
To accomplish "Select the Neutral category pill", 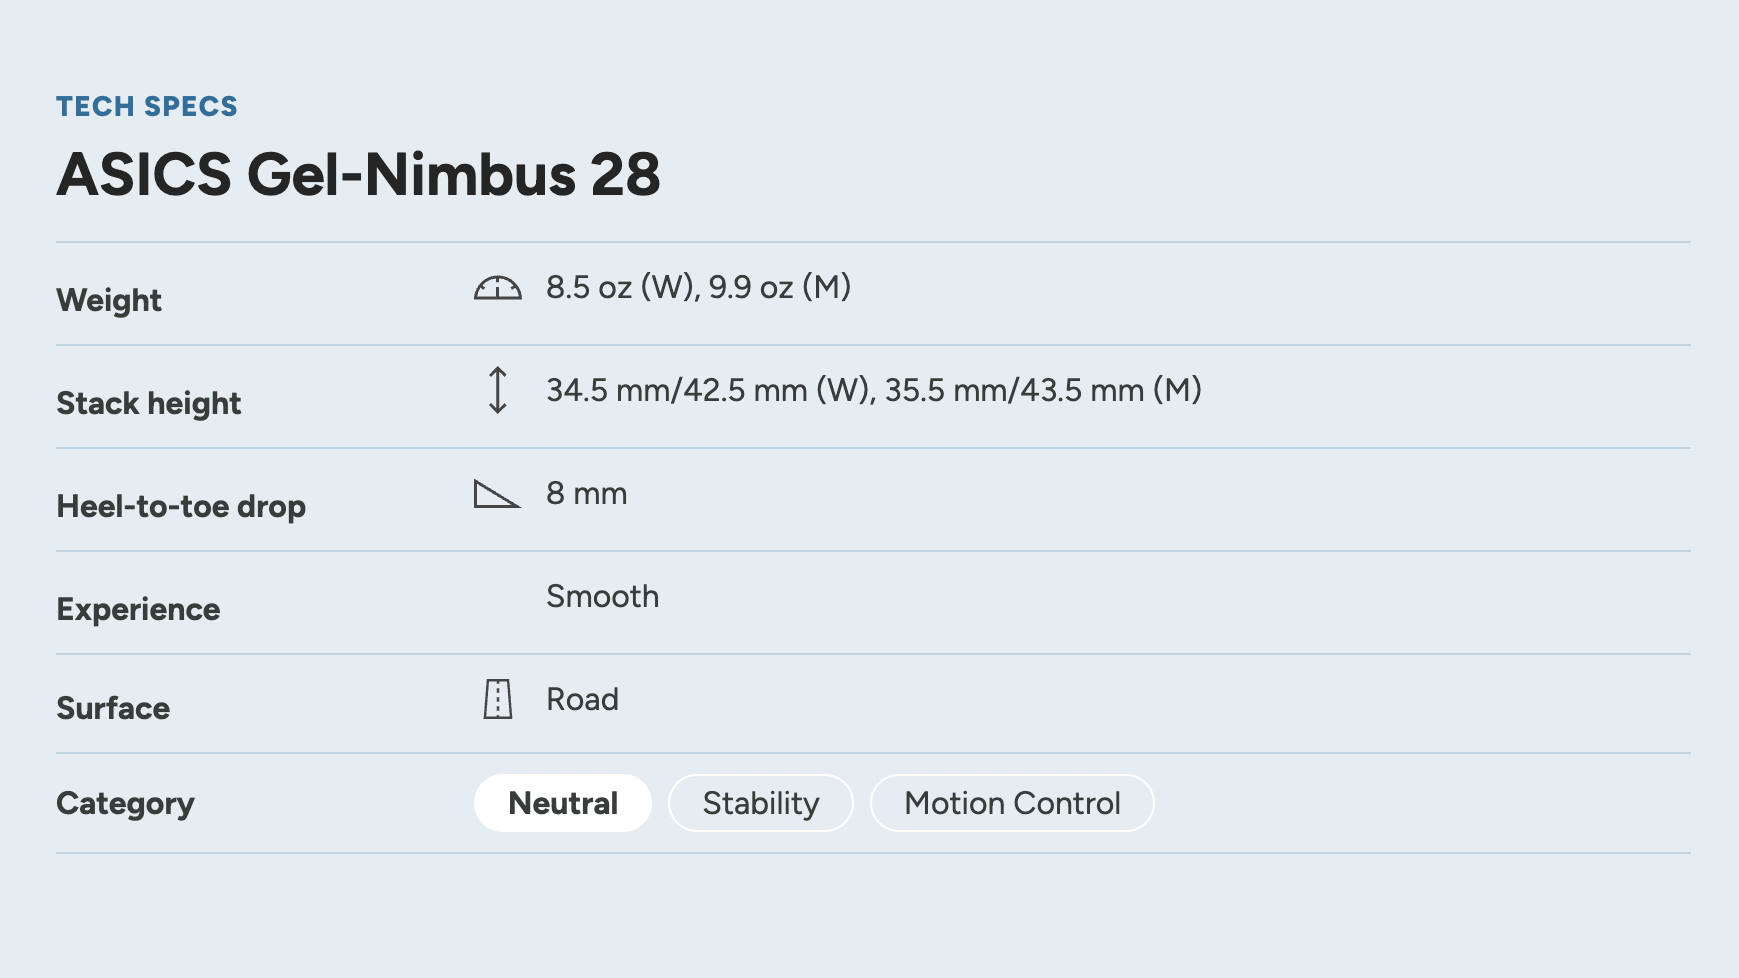I will tap(562, 803).
